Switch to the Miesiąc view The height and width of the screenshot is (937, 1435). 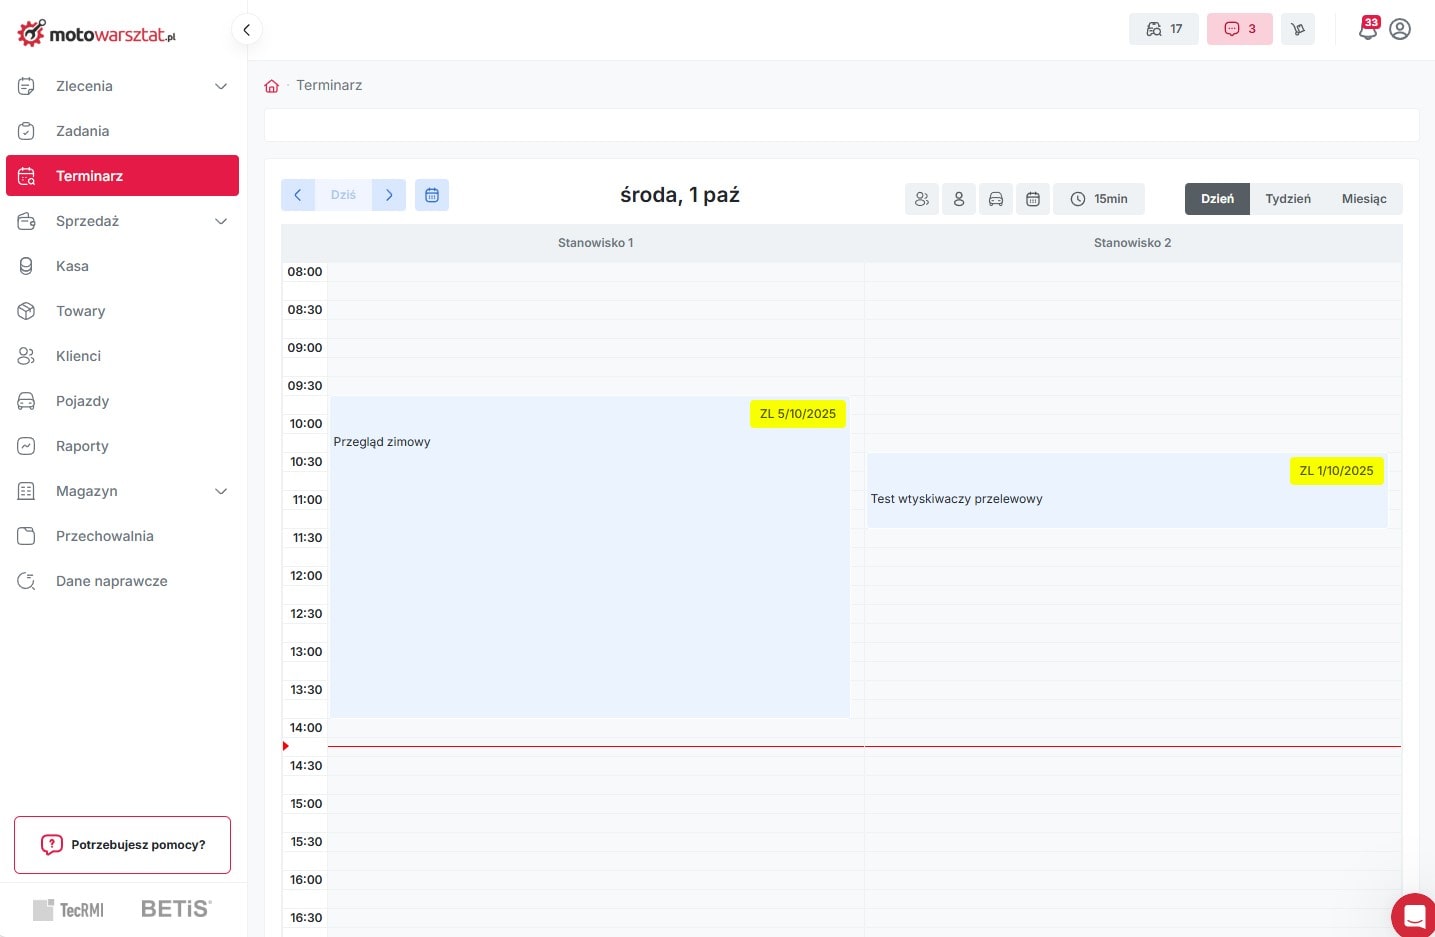pyautogui.click(x=1363, y=199)
